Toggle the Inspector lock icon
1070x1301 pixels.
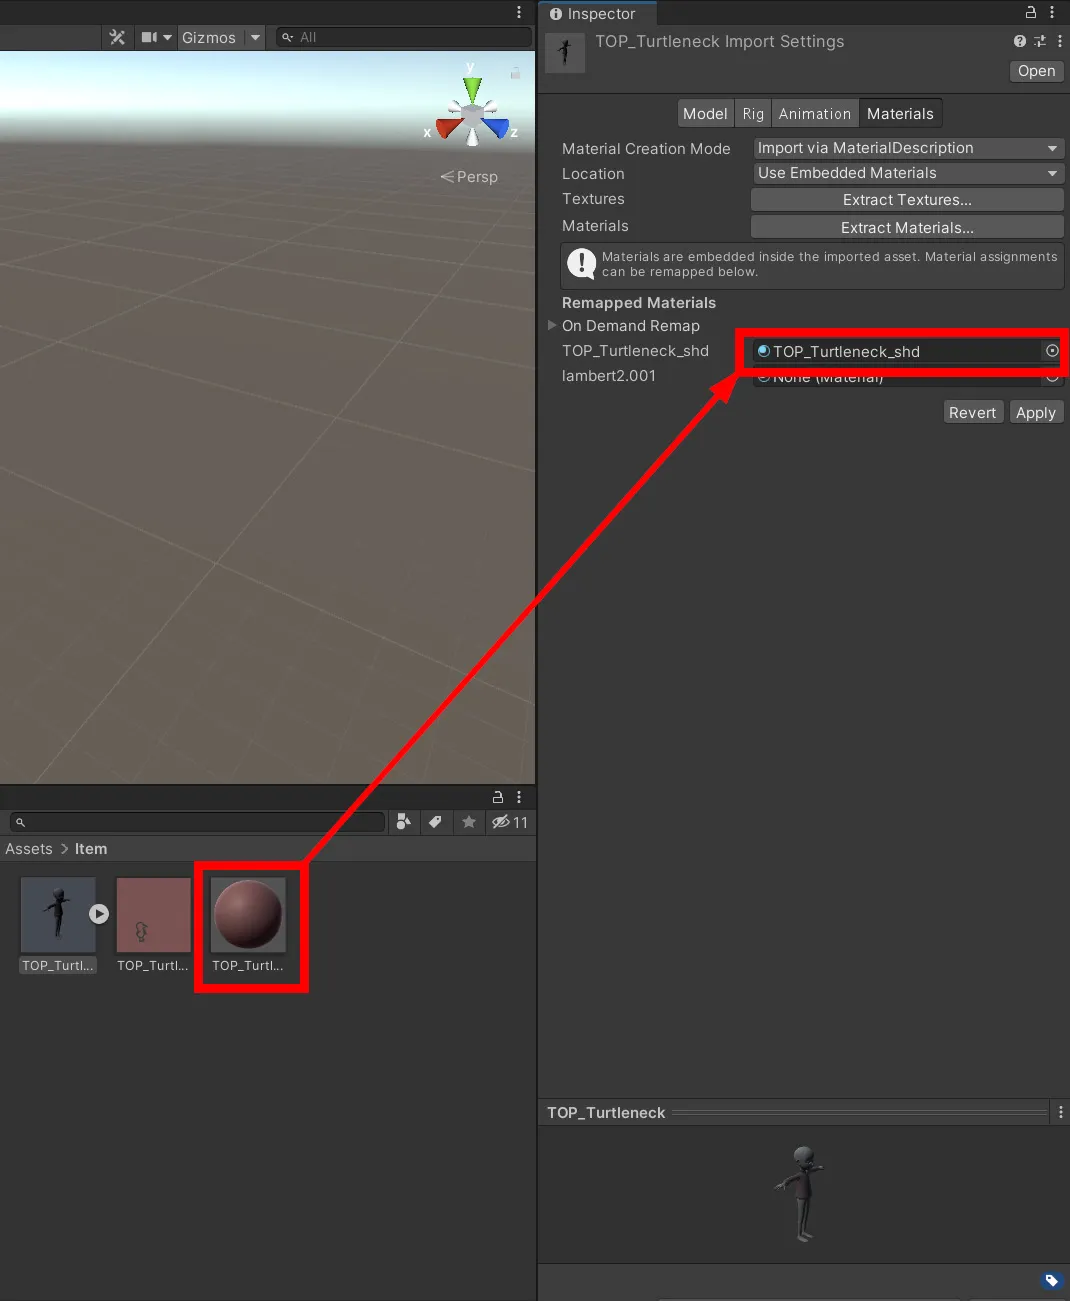[x=1030, y=12]
